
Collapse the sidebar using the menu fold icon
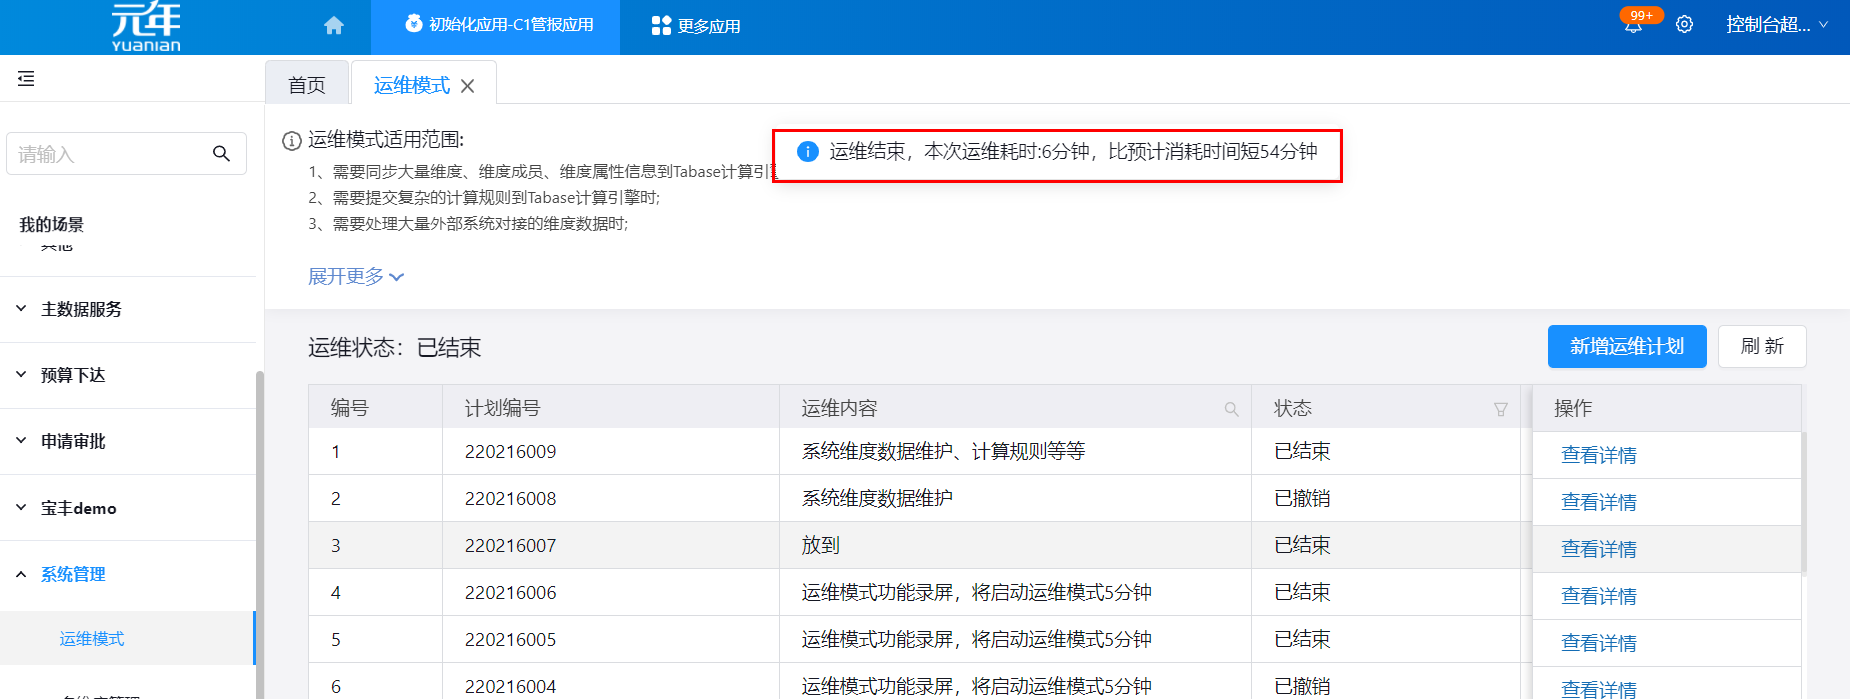[26, 79]
